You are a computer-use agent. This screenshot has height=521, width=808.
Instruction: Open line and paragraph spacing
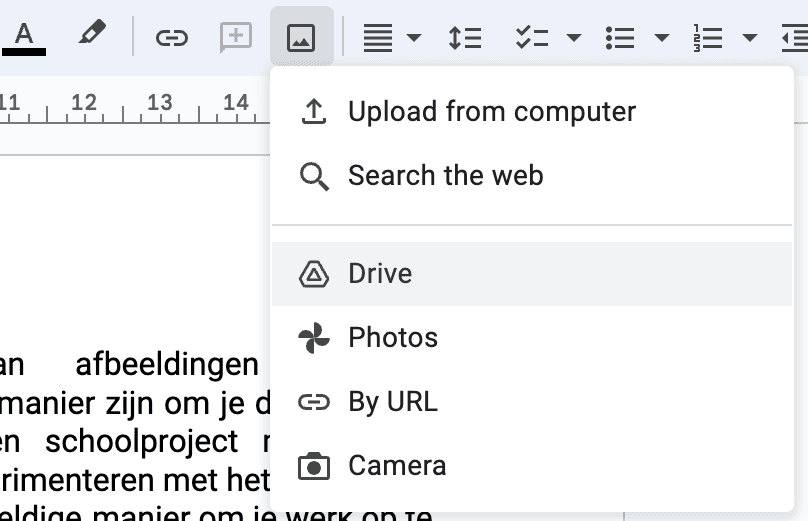click(x=465, y=38)
